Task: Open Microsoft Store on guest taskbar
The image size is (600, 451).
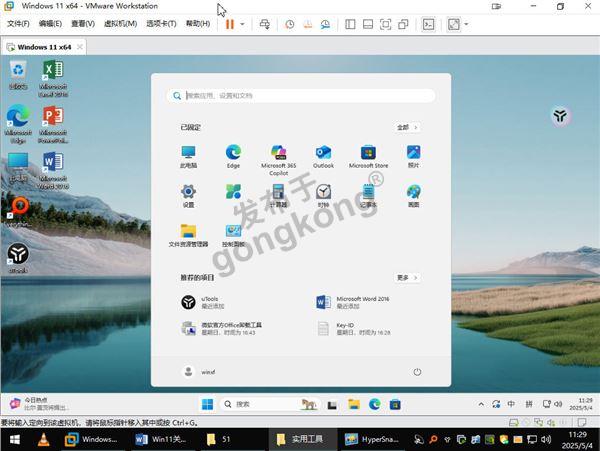Action: click(x=395, y=404)
